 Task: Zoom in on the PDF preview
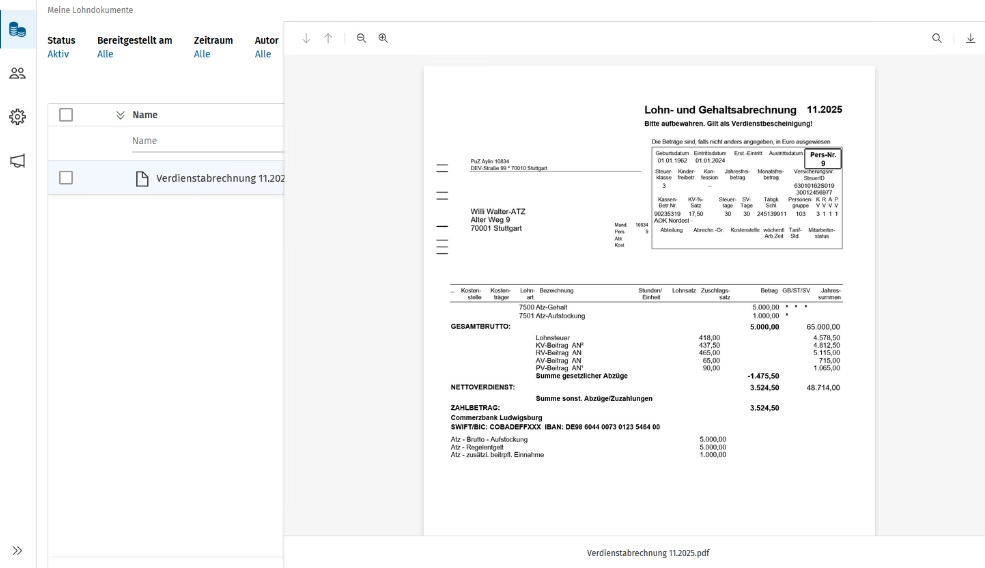click(382, 38)
